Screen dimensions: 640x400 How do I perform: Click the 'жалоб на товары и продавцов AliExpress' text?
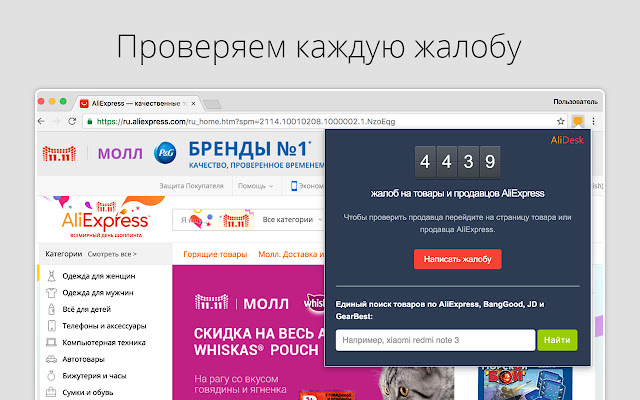[x=458, y=193]
